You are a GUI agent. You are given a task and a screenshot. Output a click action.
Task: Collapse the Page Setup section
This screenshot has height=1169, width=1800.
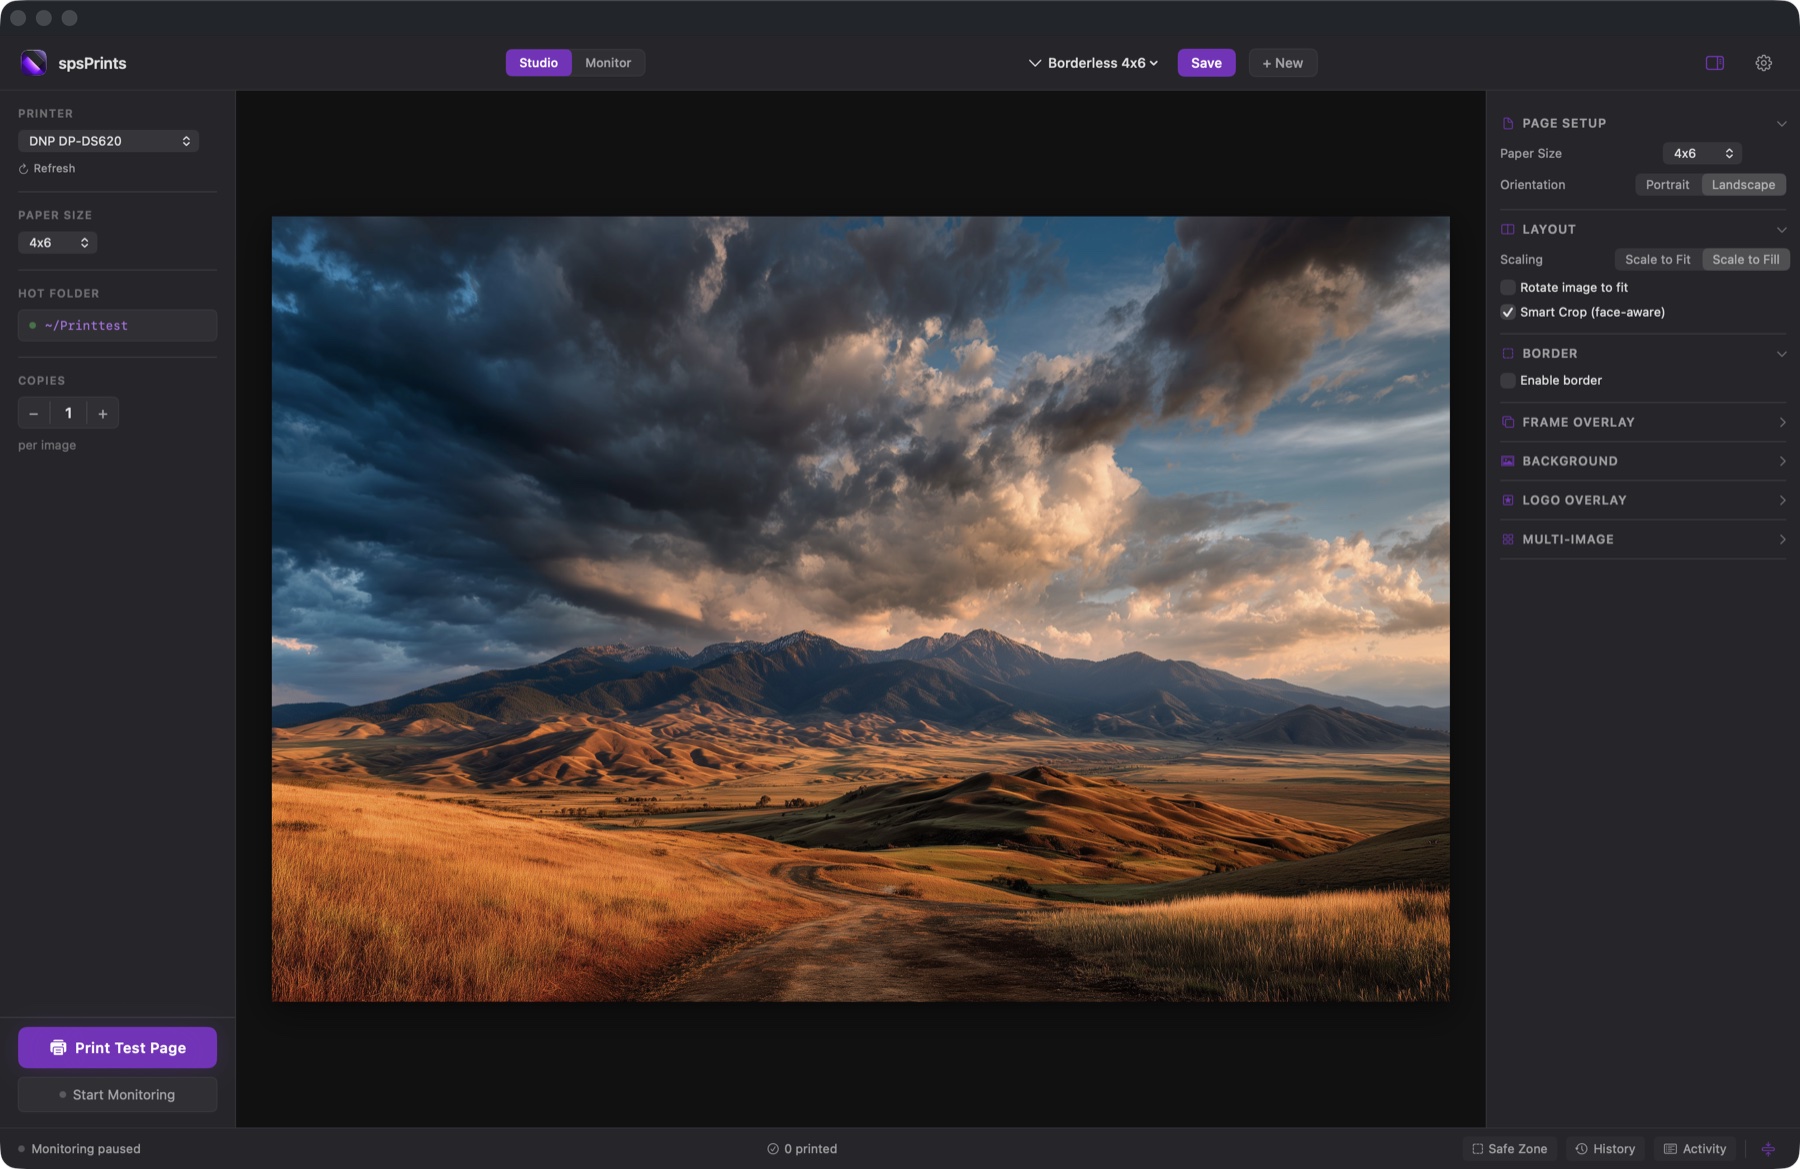1783,123
